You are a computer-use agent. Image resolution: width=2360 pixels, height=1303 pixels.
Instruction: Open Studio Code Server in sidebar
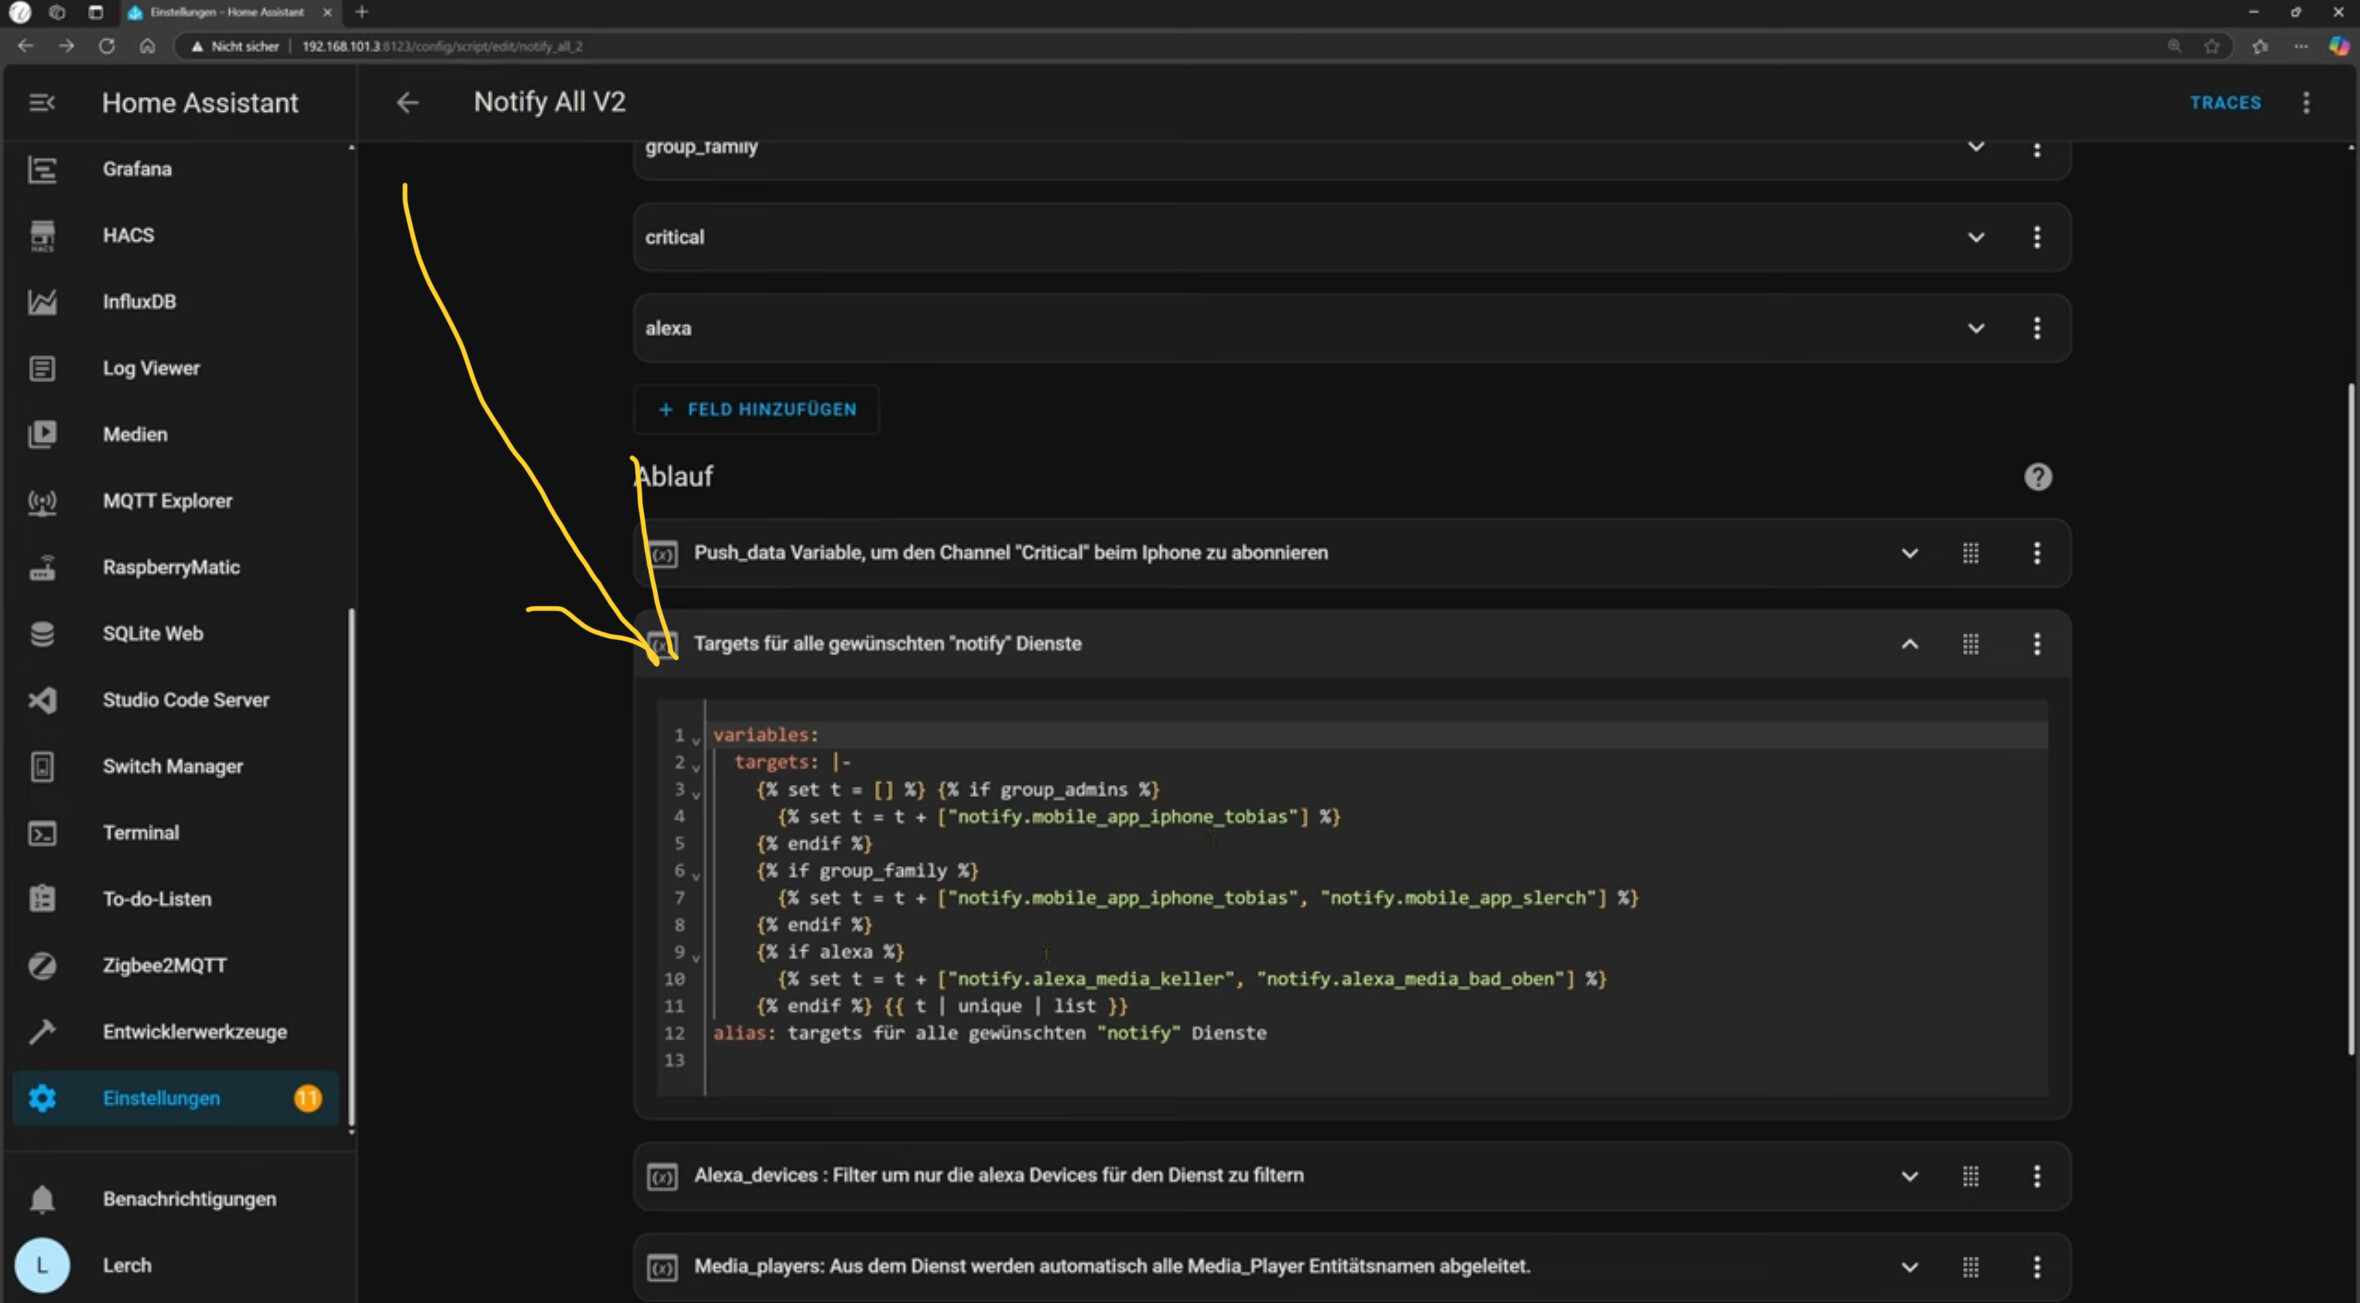(185, 700)
